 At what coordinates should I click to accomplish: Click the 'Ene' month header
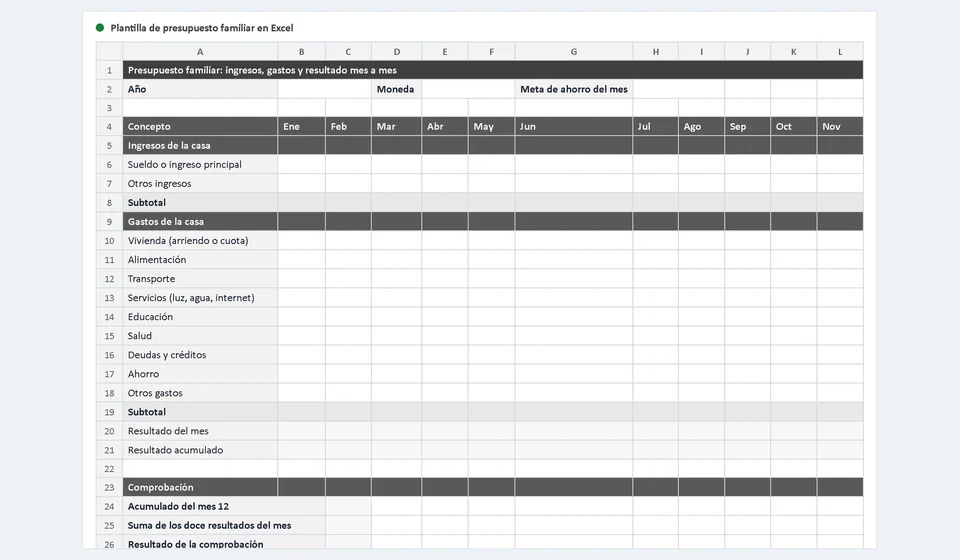pyautogui.click(x=301, y=127)
